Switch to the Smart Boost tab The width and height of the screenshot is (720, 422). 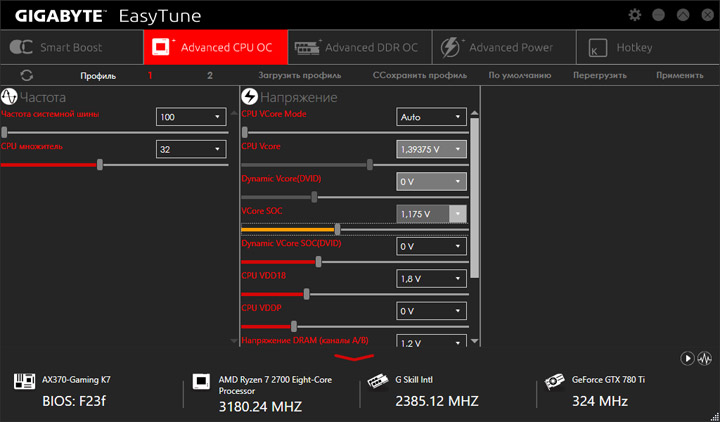point(72,47)
